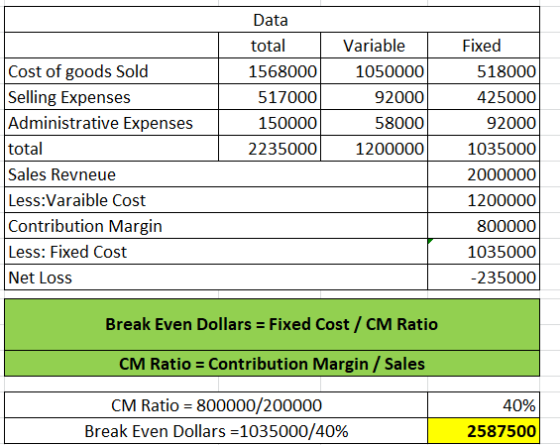The image size is (560, 445).
Task: Click the 'Administrative Expenses' label cell
Action: (111, 122)
